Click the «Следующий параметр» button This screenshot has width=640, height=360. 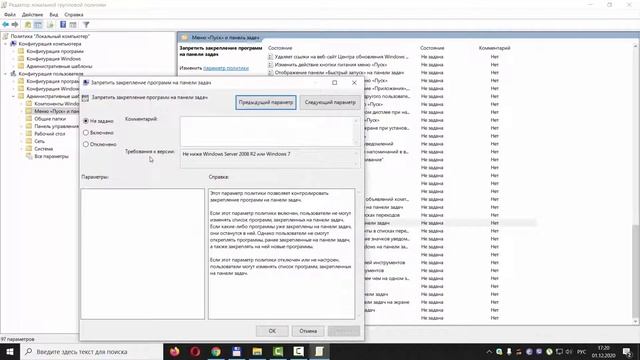point(330,102)
